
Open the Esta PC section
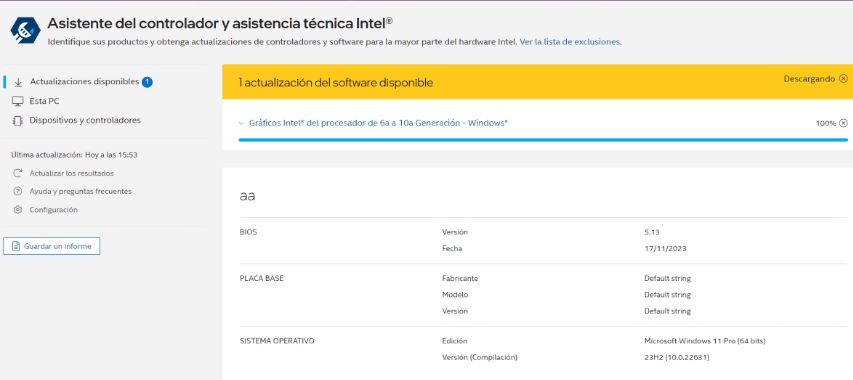point(45,101)
